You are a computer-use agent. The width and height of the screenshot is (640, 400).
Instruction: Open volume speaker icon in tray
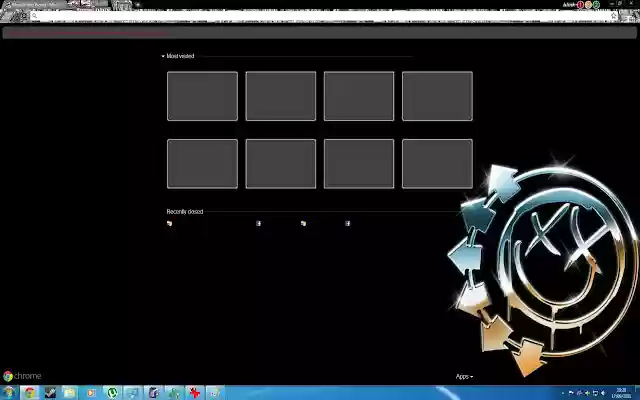point(603,393)
